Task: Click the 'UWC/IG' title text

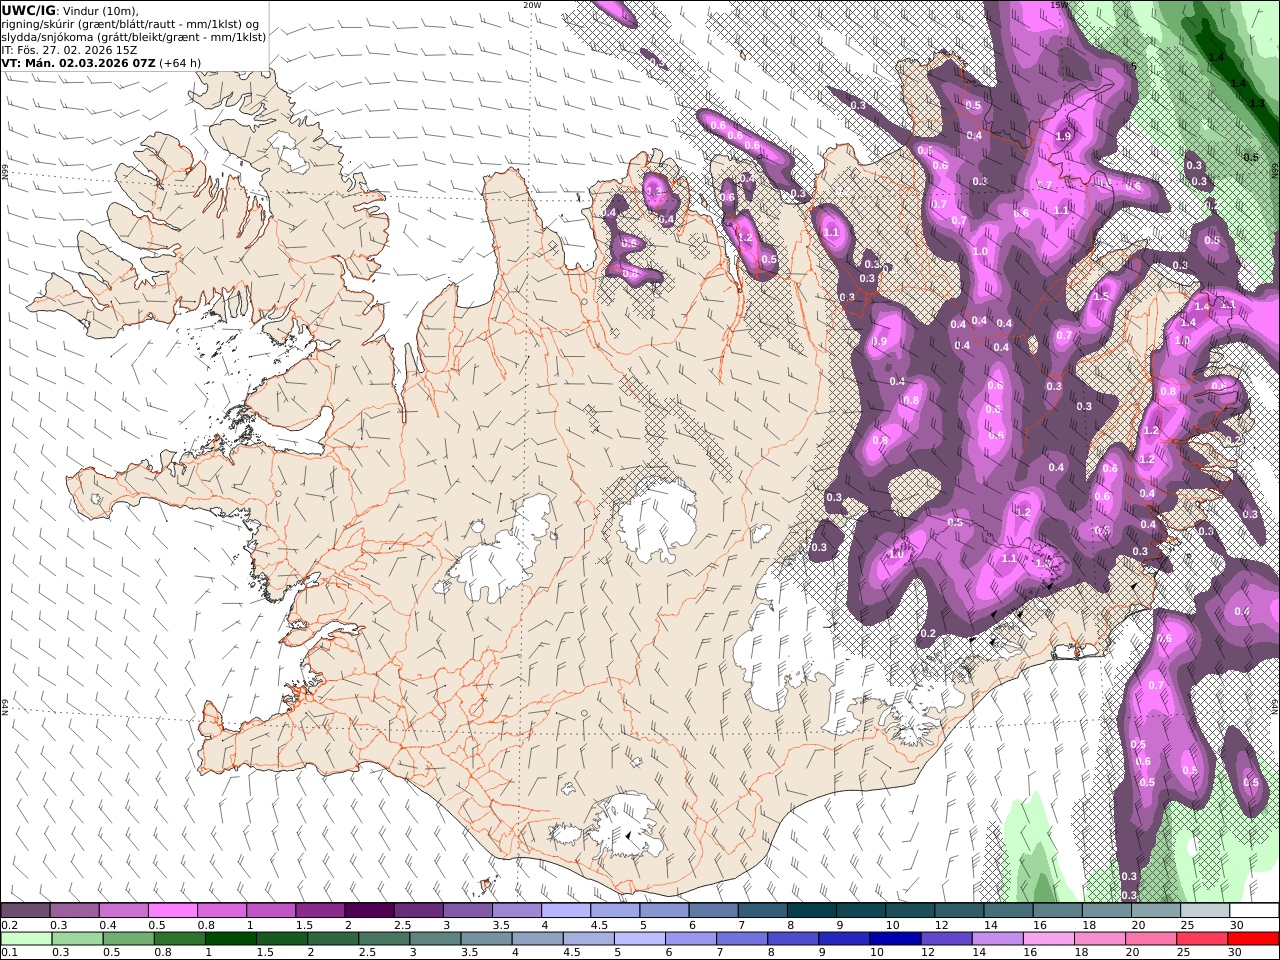Action: (28, 10)
